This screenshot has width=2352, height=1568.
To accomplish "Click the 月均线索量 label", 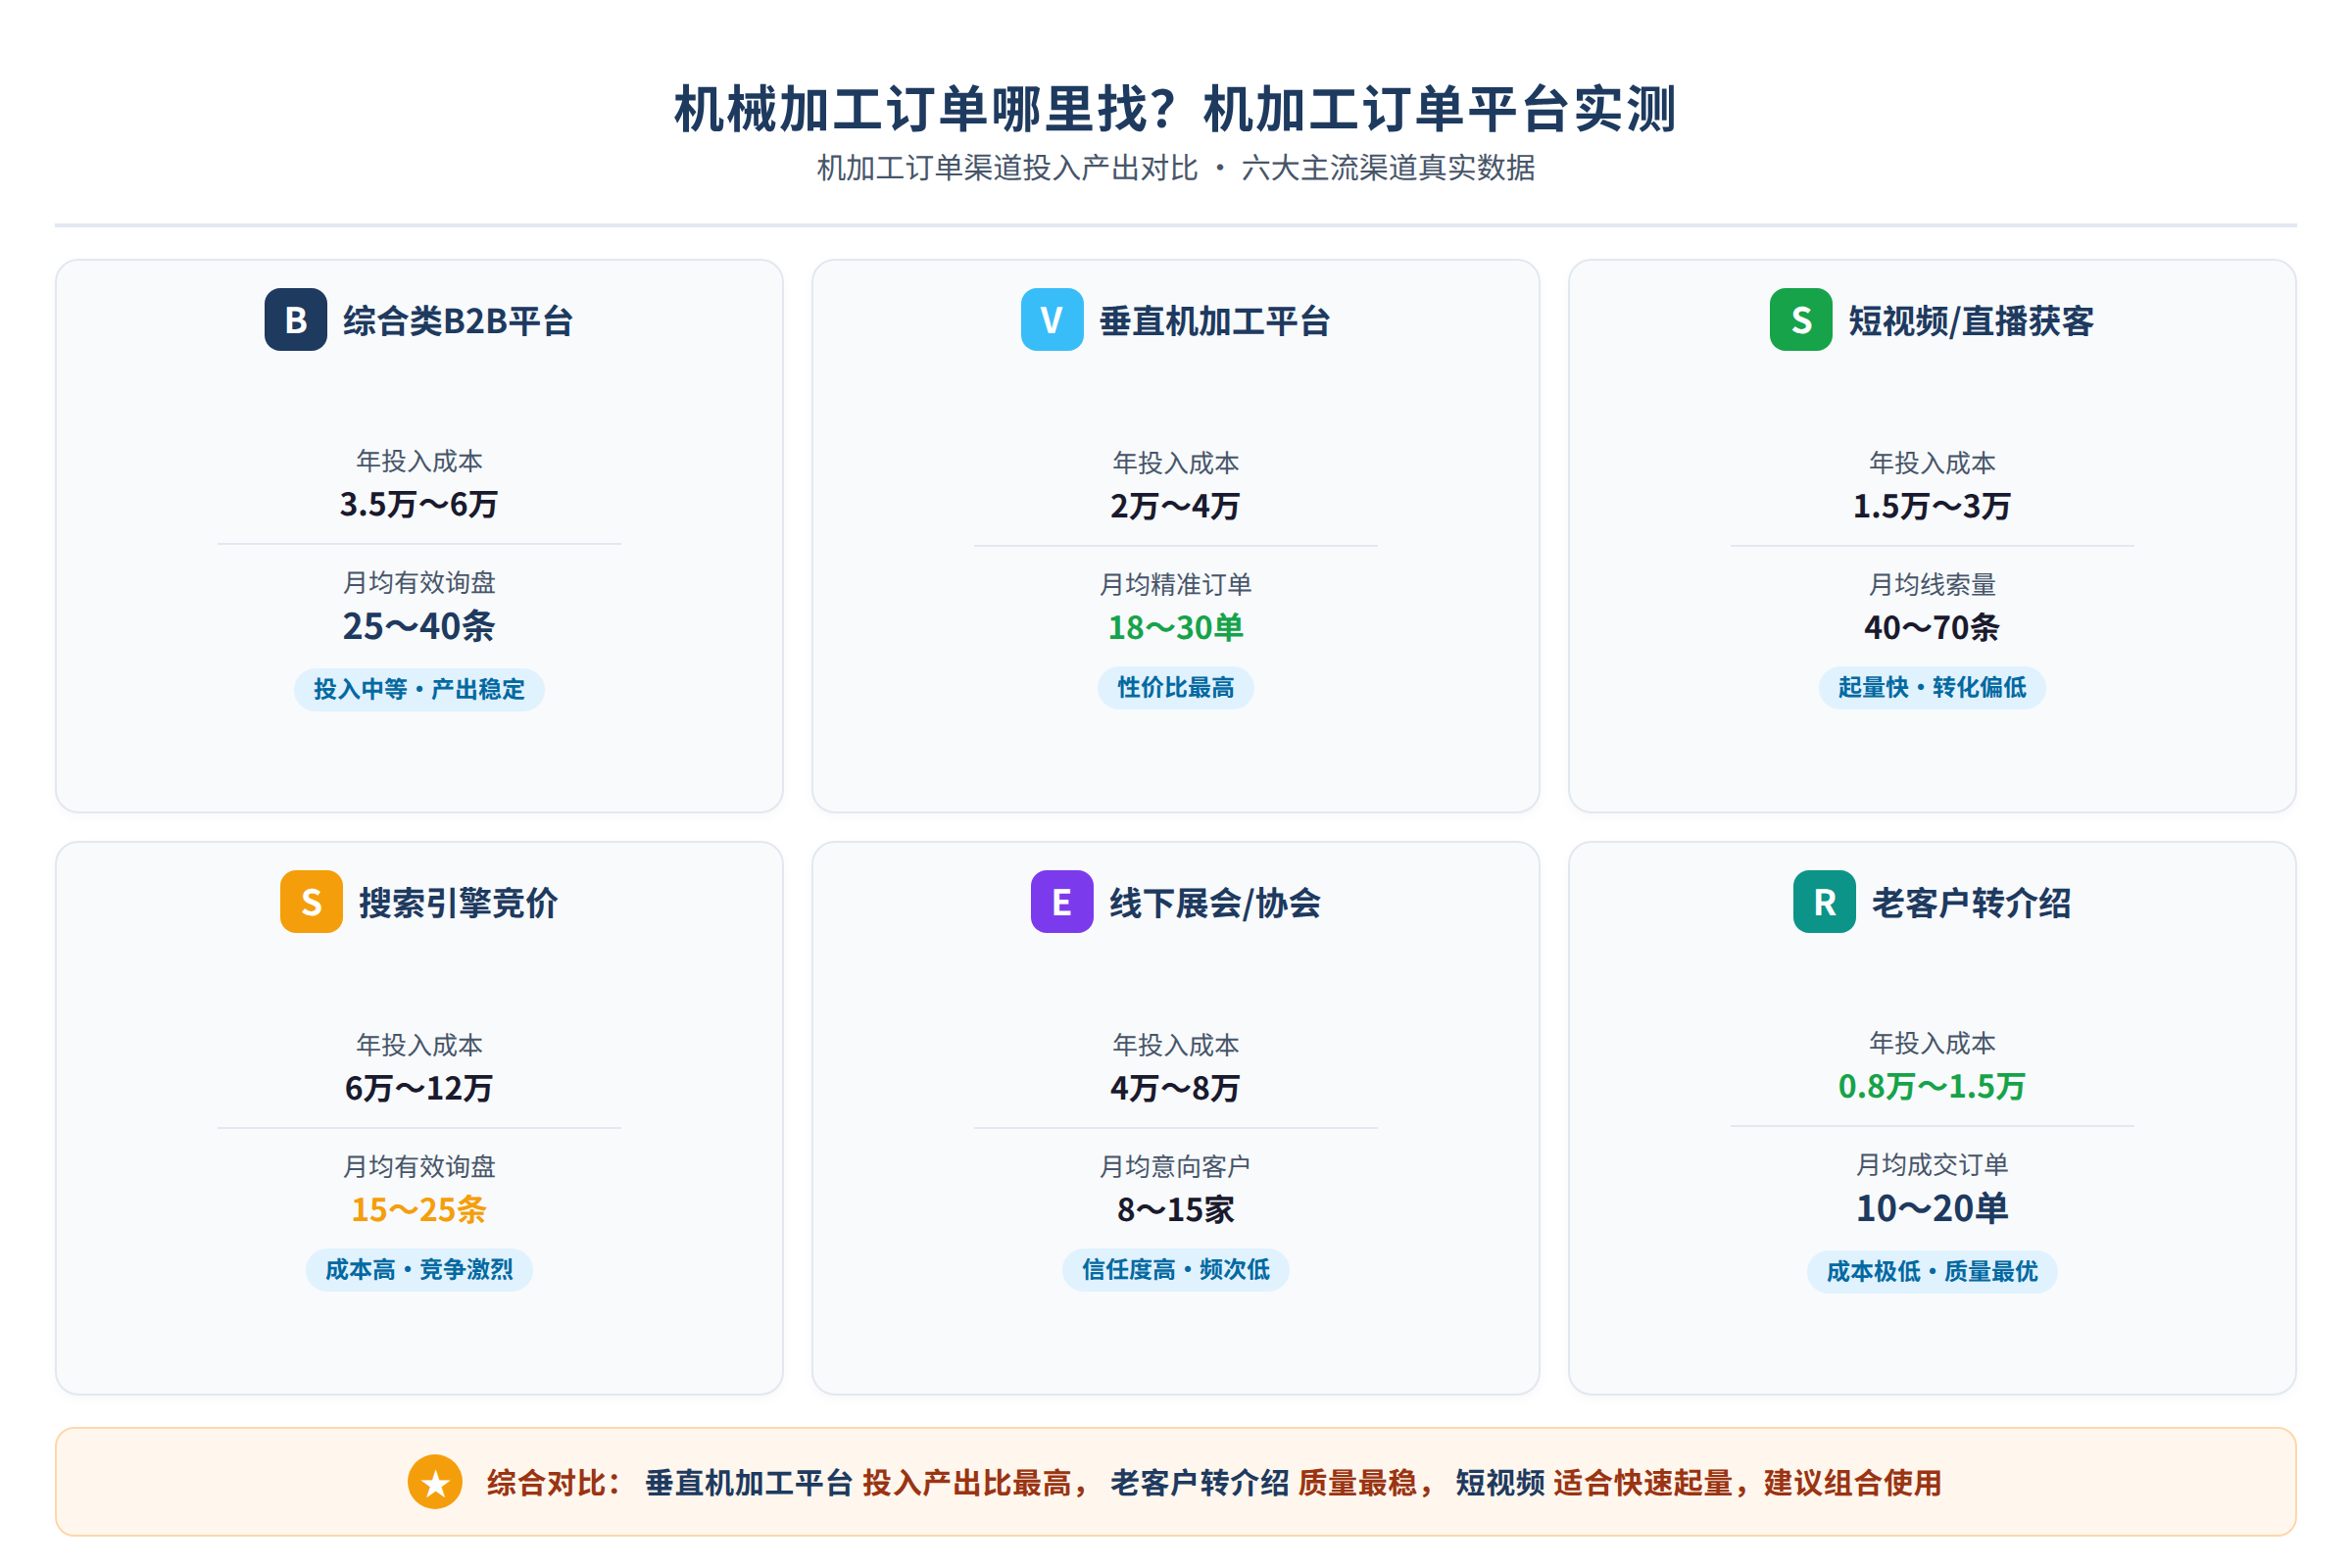I will coord(1932,584).
